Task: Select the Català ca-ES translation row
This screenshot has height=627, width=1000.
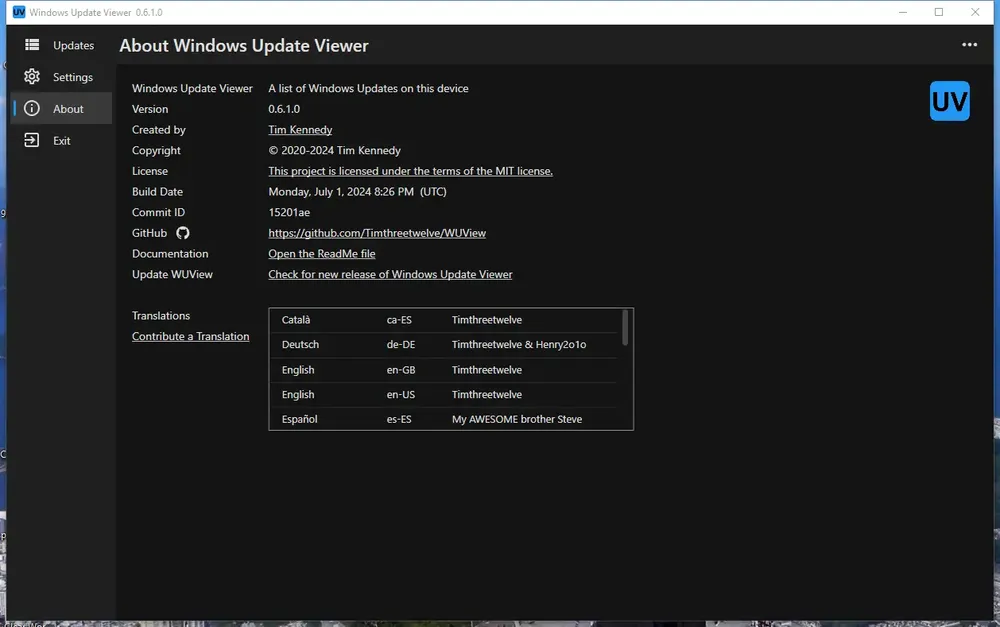Action: click(445, 320)
